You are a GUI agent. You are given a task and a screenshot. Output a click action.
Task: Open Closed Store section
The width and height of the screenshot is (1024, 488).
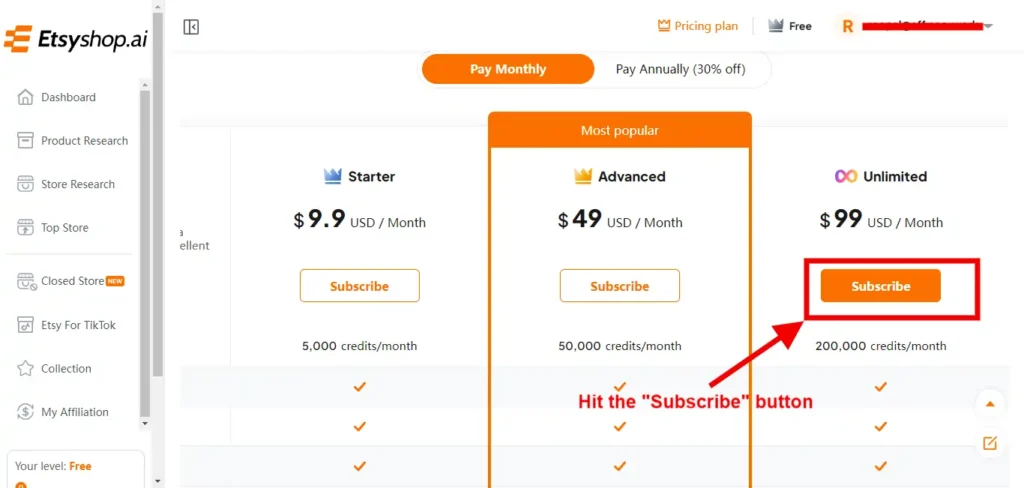pos(71,282)
